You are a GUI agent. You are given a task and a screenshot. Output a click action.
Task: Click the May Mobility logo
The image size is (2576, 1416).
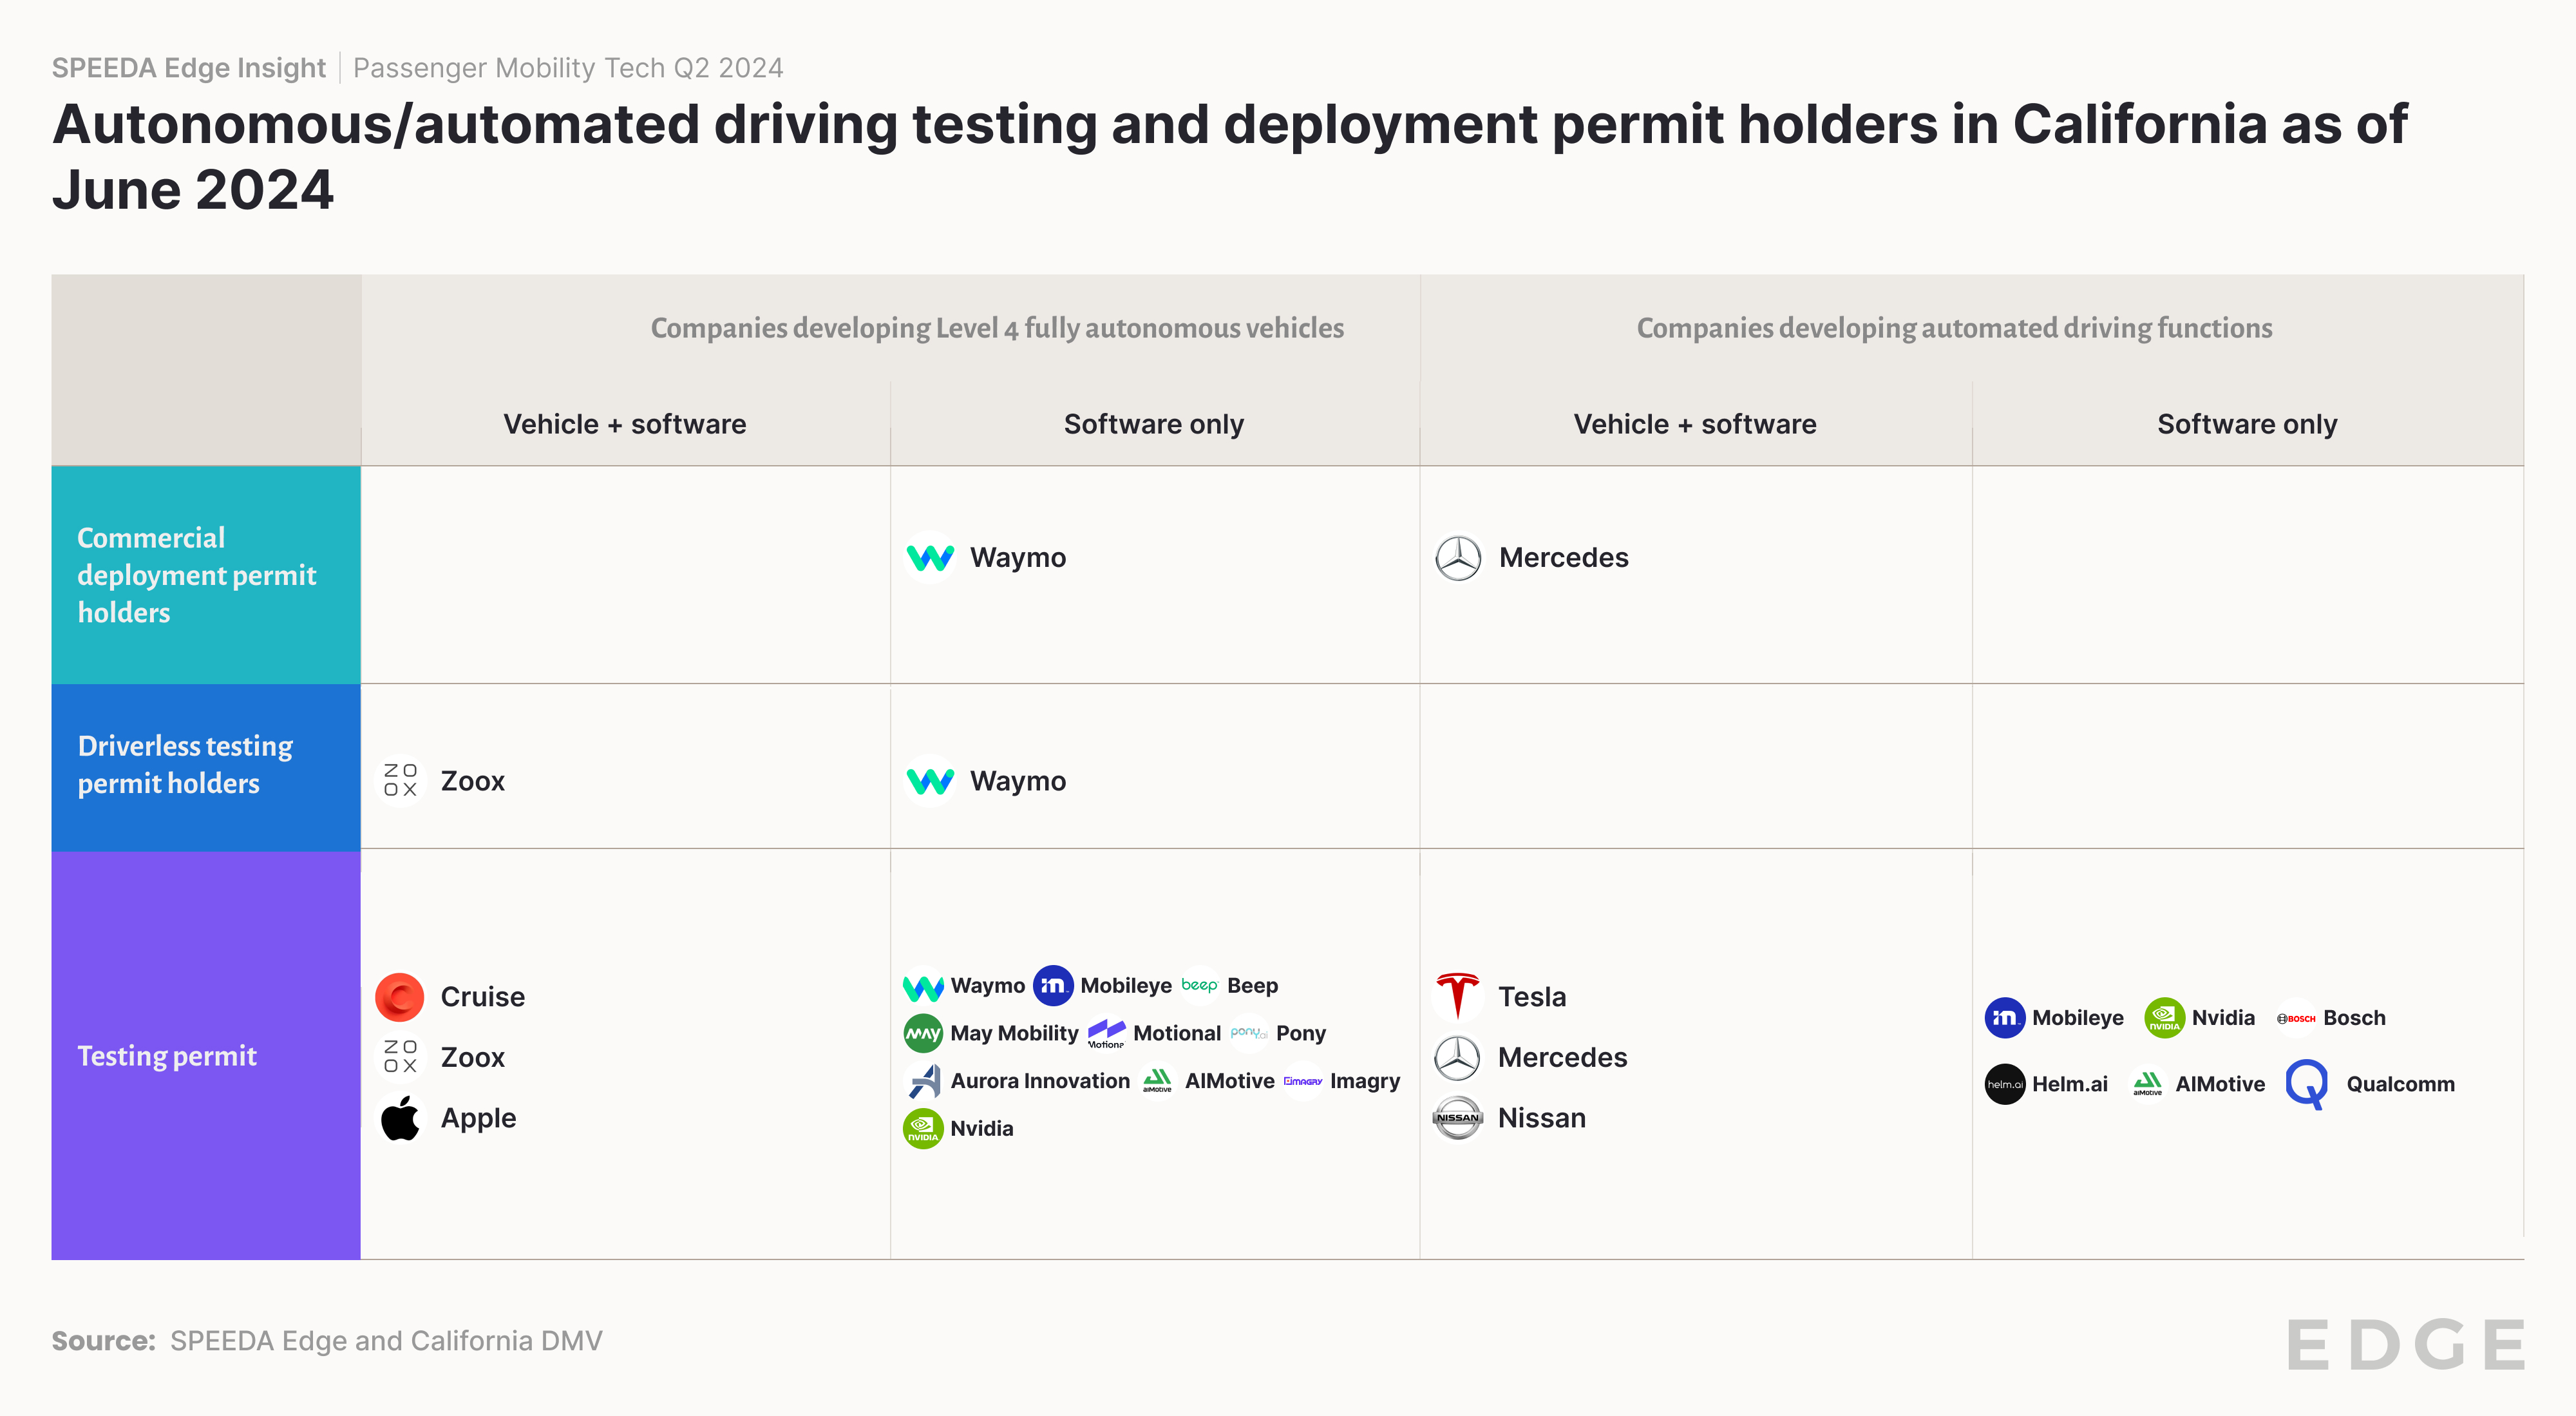(x=923, y=1033)
